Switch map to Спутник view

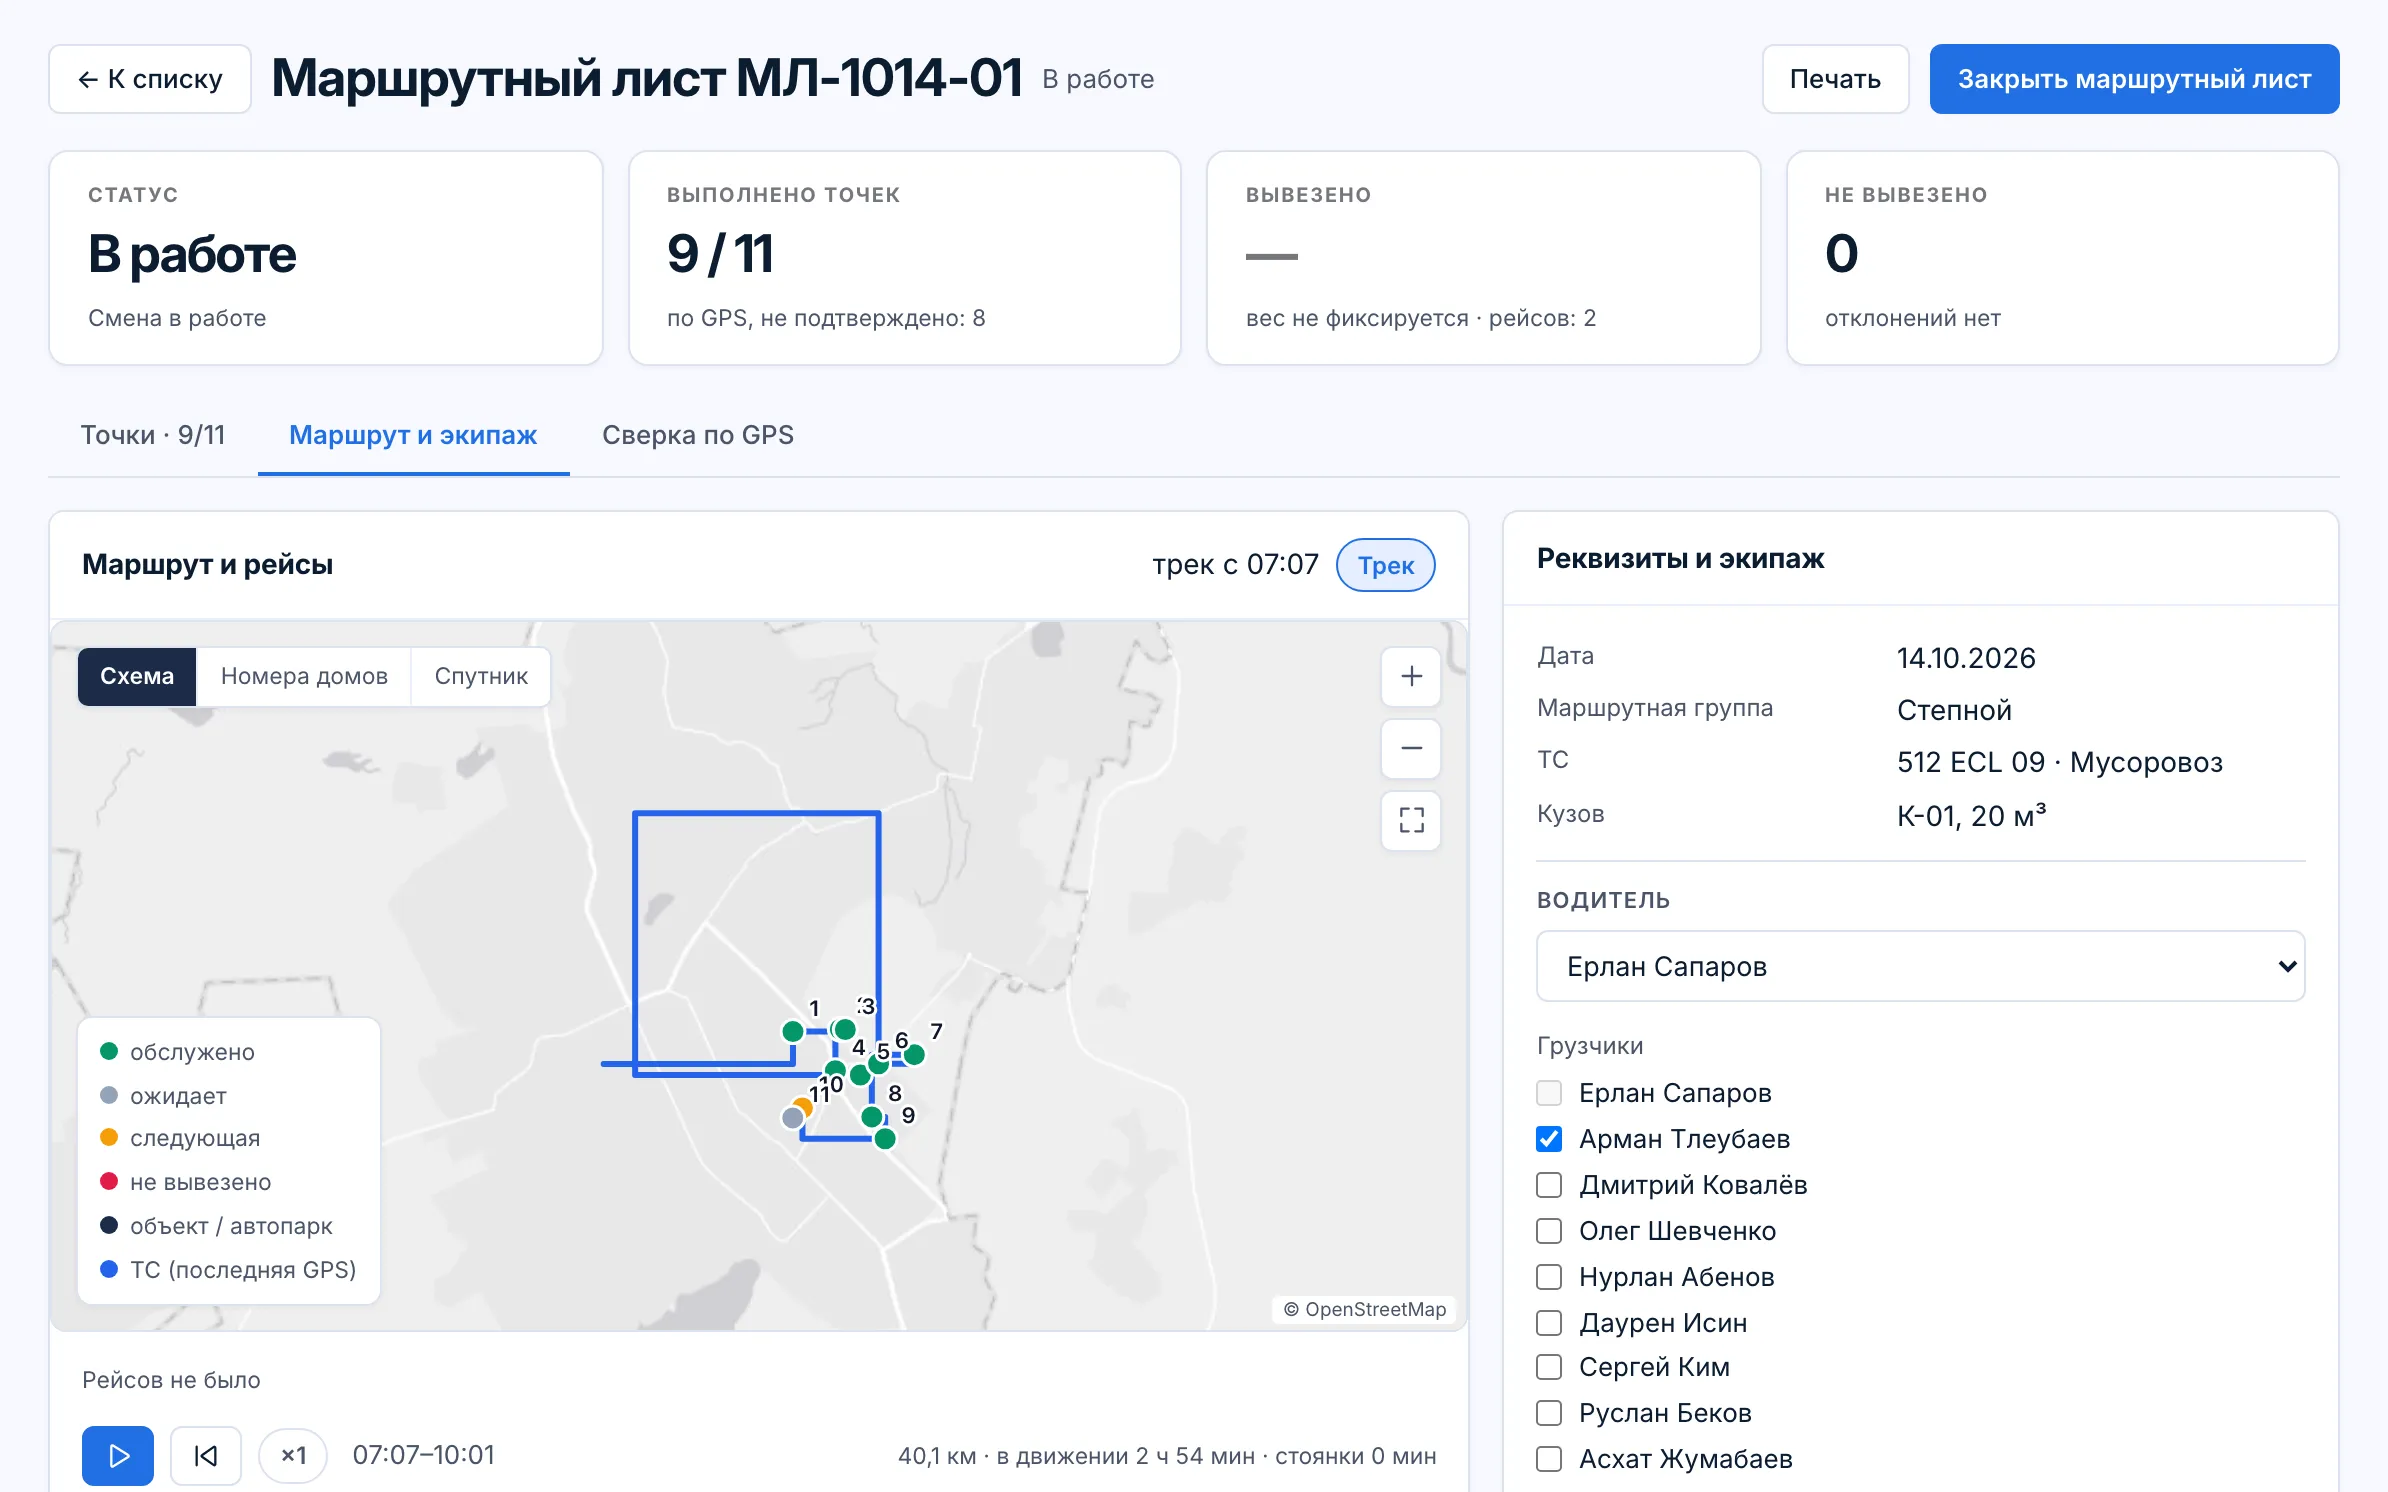481,676
